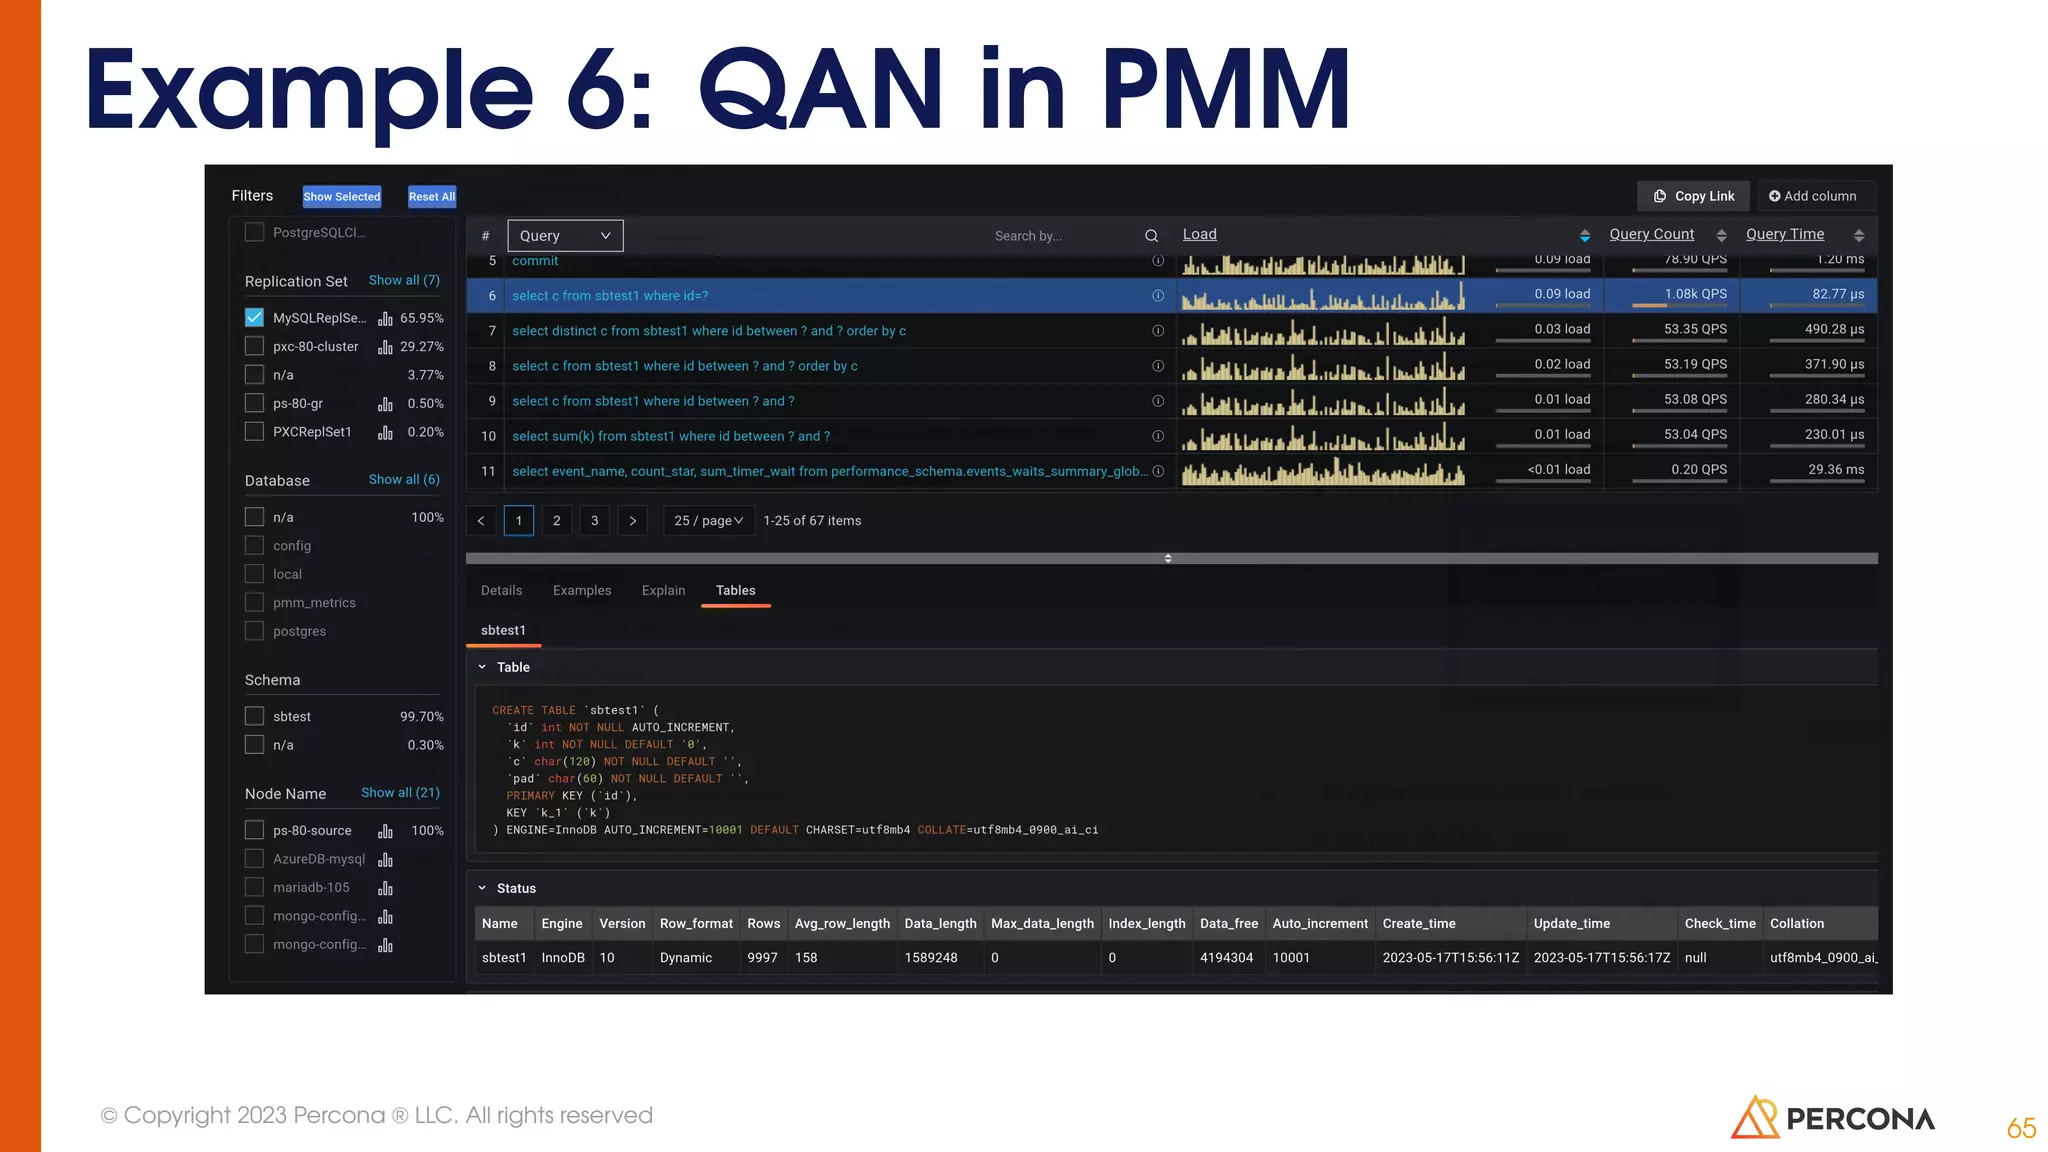Screen dimensions: 2048x1152
Task: Select query 'select sum(k) from sbtest1'
Action: click(x=671, y=437)
